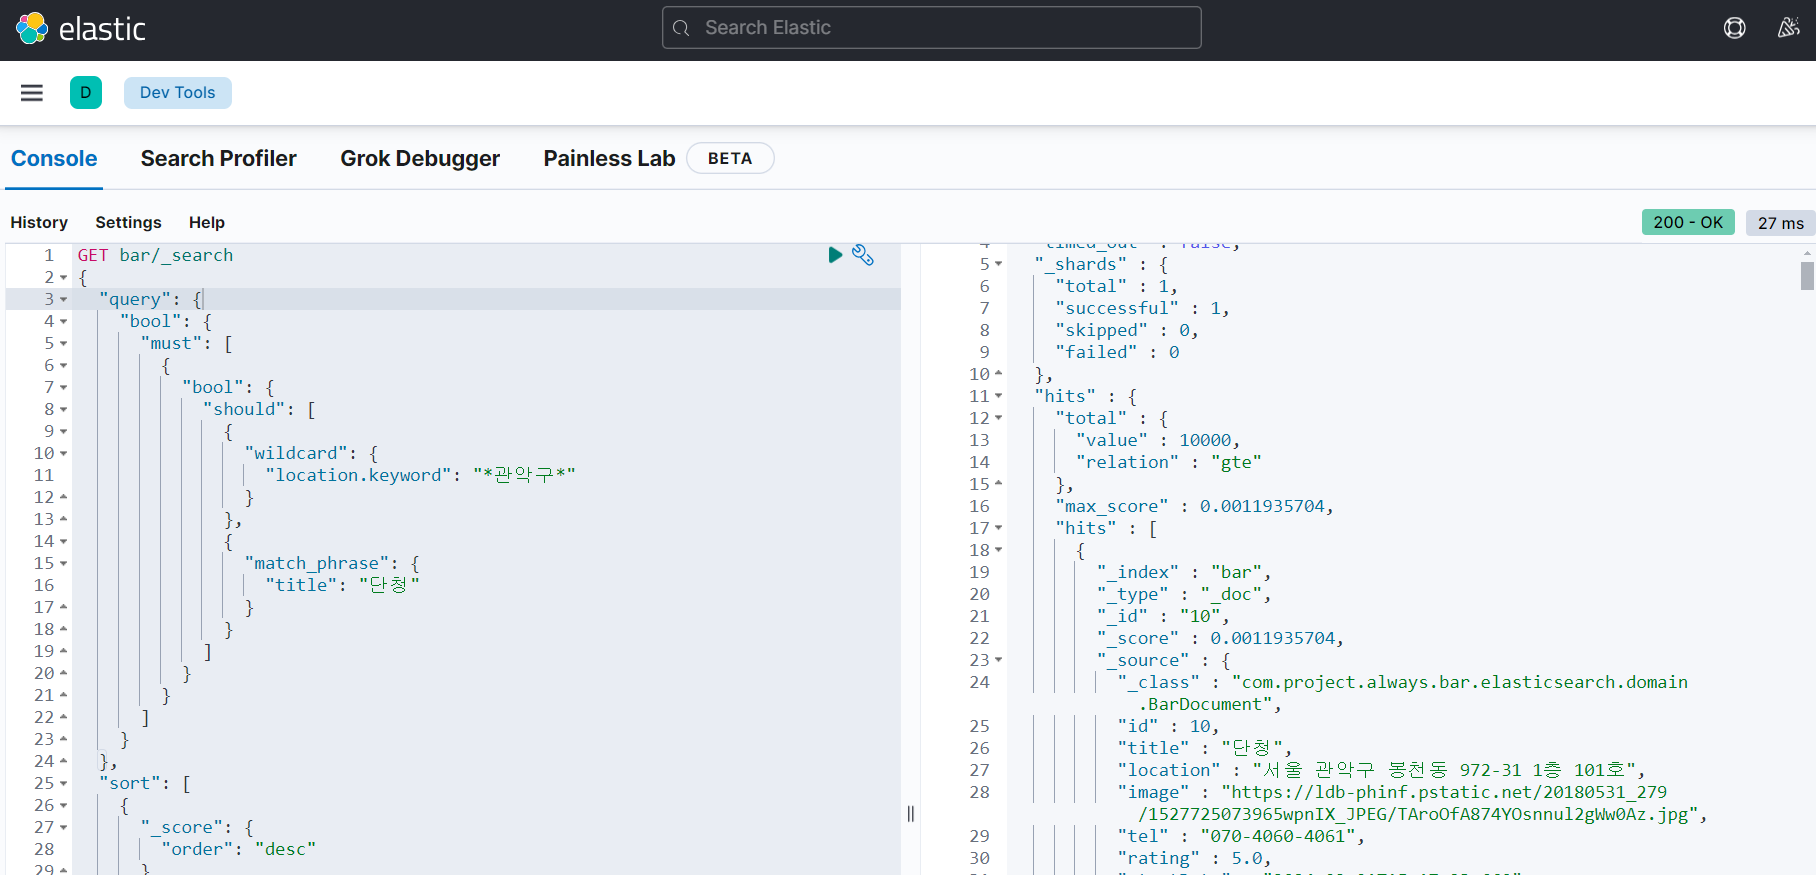
Task: Collapse query block at editor line 3
Action: point(64,299)
